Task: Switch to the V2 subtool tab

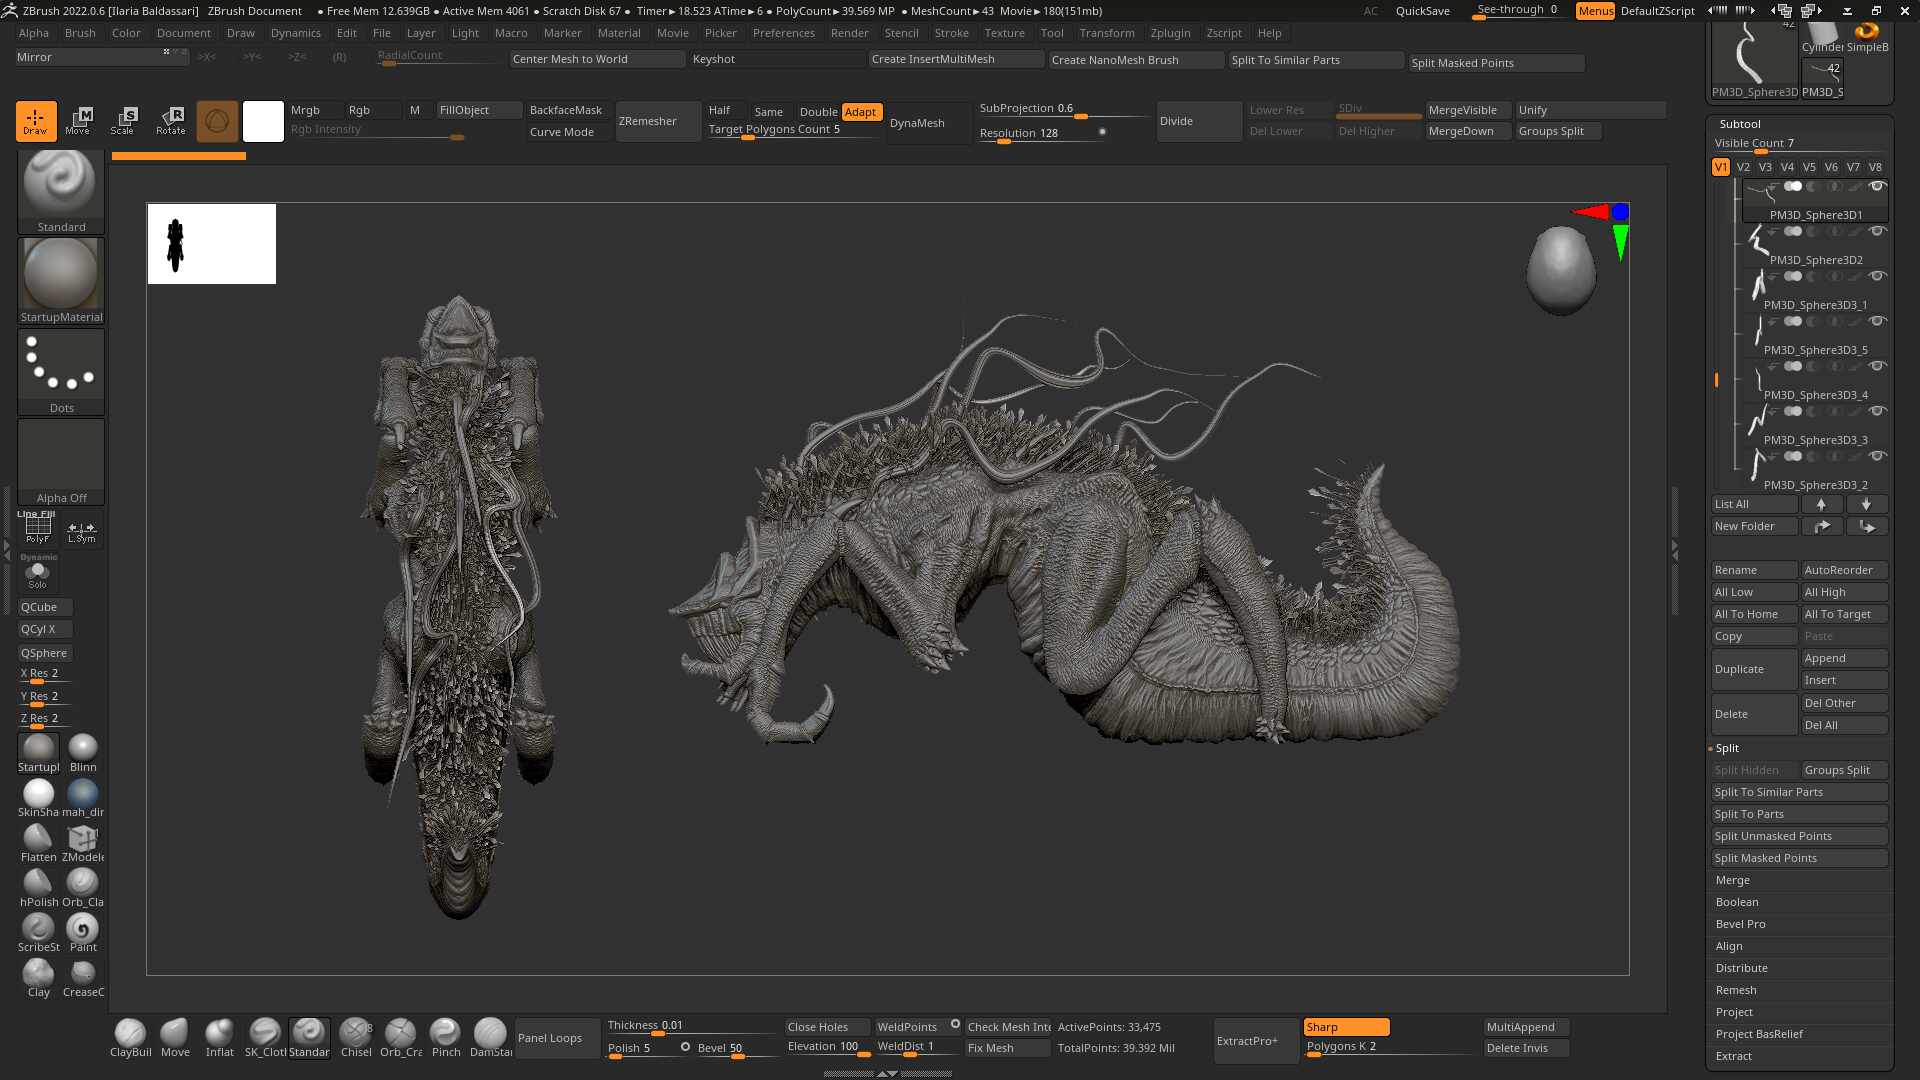Action: [x=1743, y=167]
